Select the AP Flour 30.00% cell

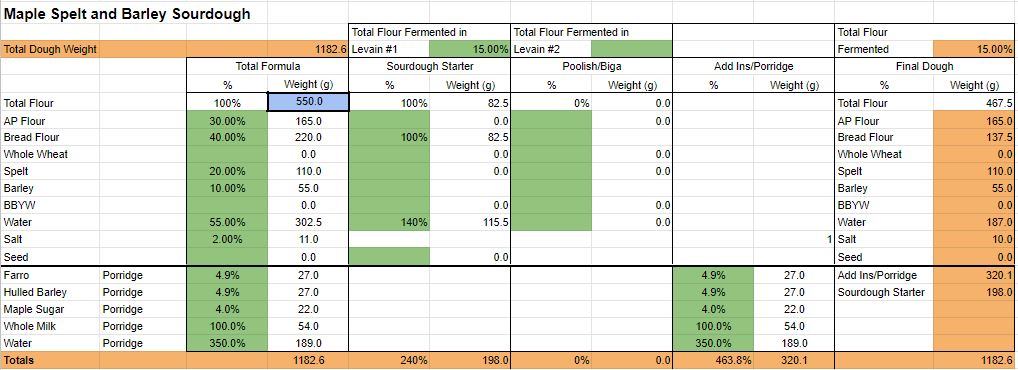(227, 121)
